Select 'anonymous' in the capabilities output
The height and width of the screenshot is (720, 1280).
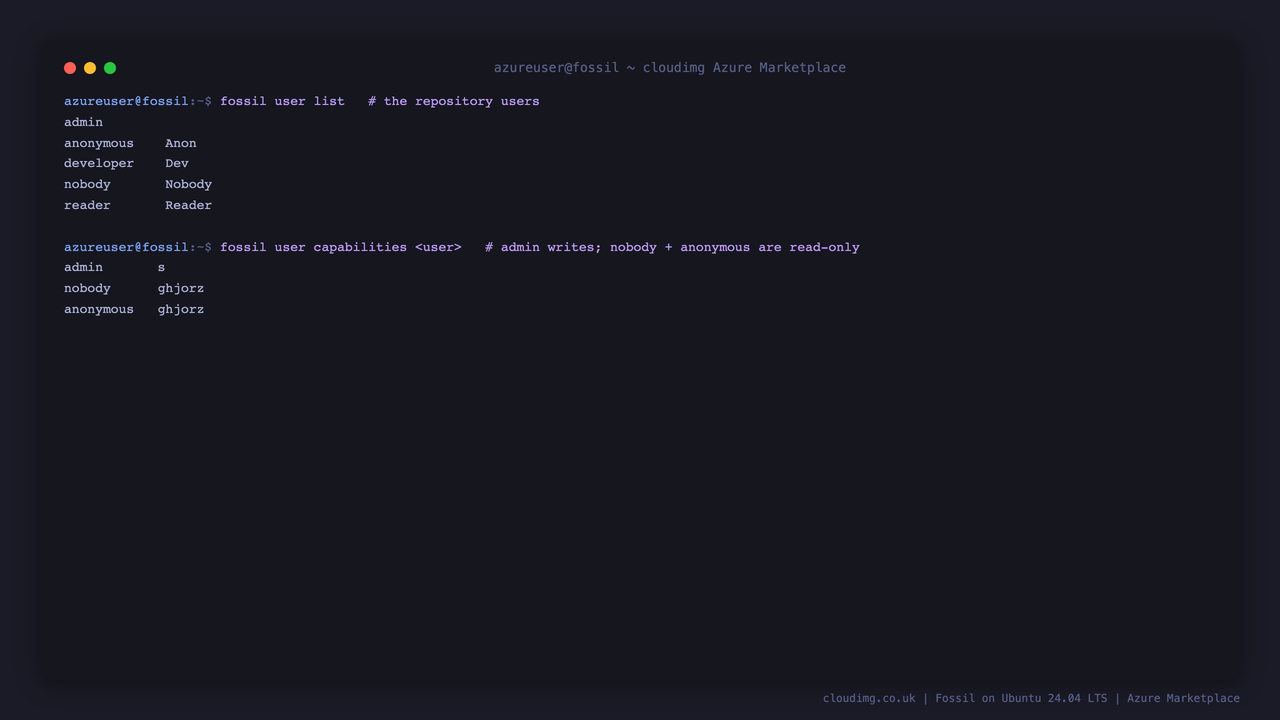99,309
